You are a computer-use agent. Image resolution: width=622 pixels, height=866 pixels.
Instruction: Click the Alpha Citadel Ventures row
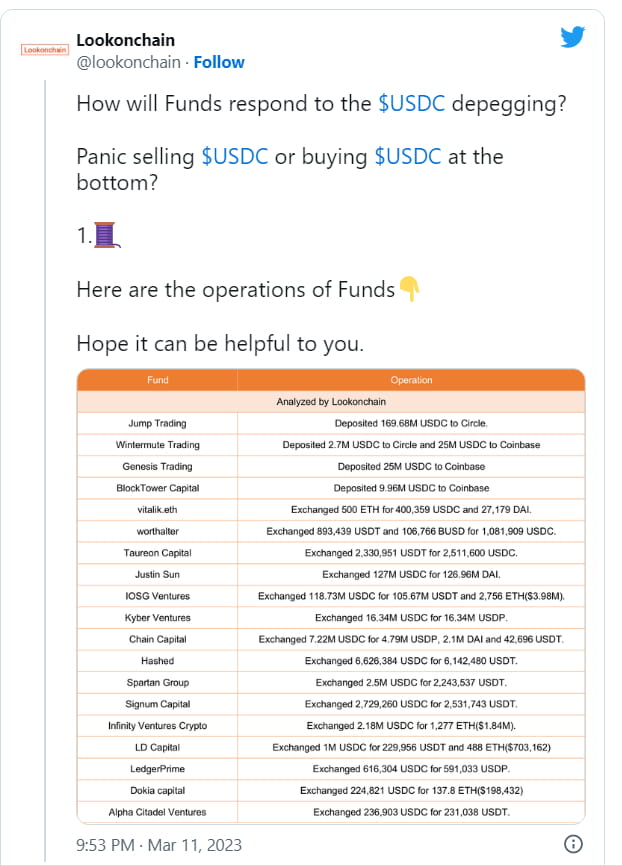(x=331, y=812)
